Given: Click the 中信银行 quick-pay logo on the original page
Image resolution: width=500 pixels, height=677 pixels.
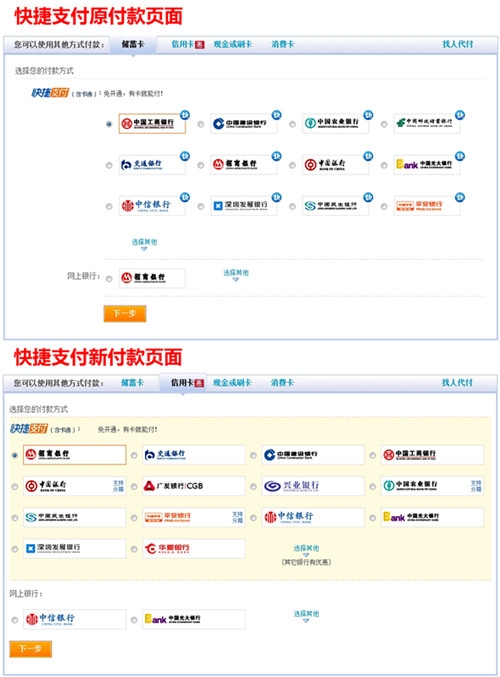Looking at the screenshot, I should (152, 206).
